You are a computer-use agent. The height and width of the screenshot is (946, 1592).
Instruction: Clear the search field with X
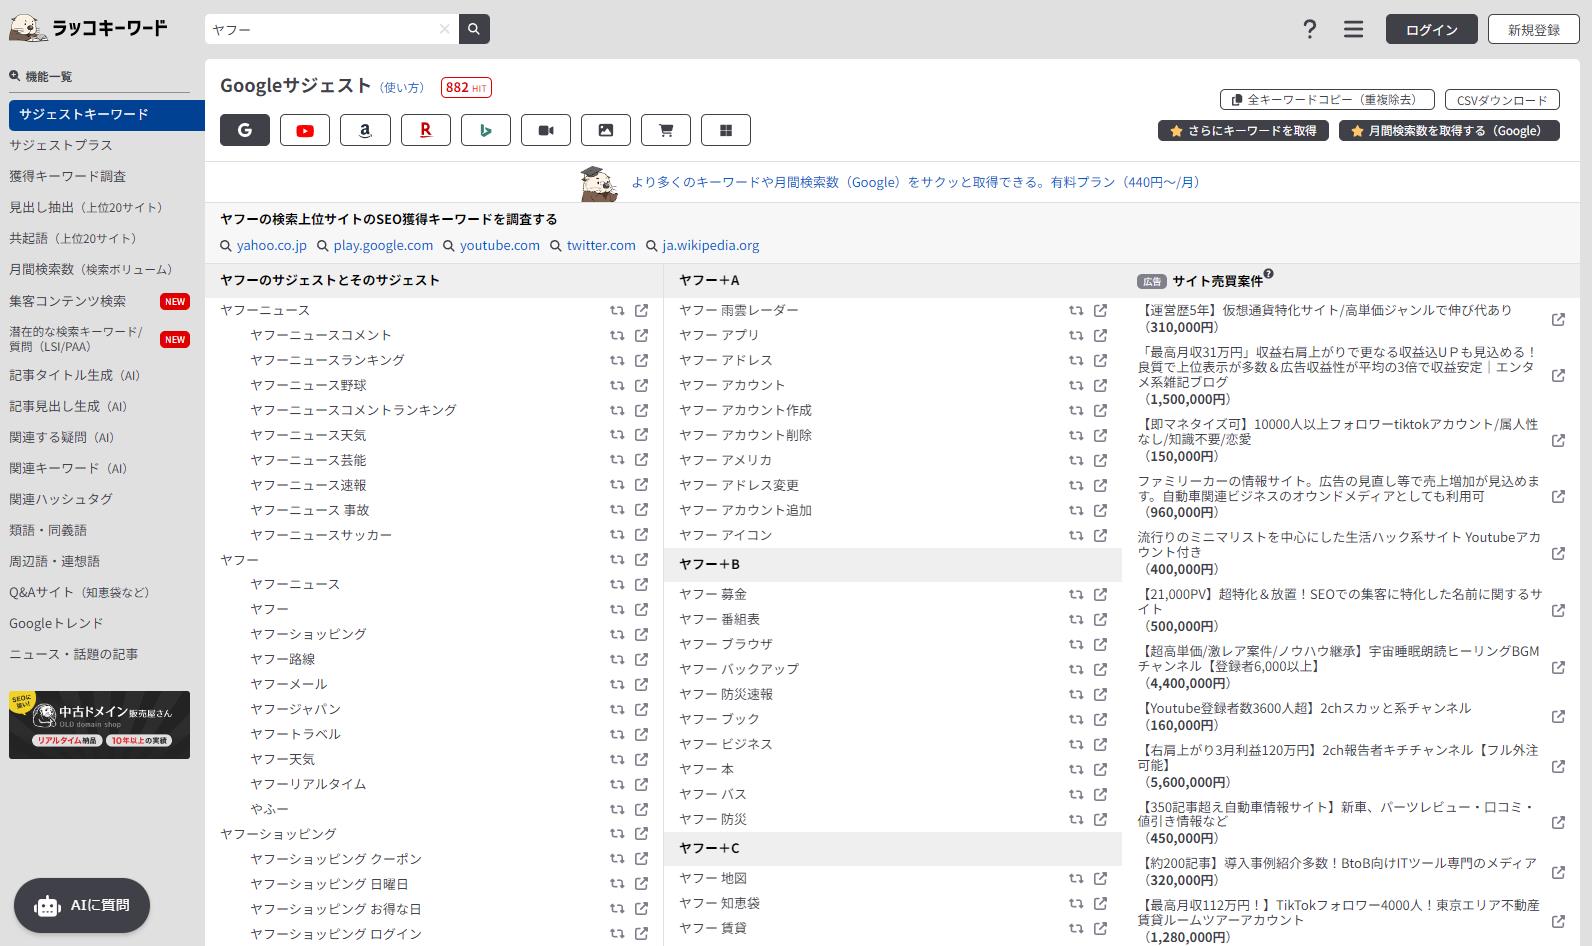[444, 29]
